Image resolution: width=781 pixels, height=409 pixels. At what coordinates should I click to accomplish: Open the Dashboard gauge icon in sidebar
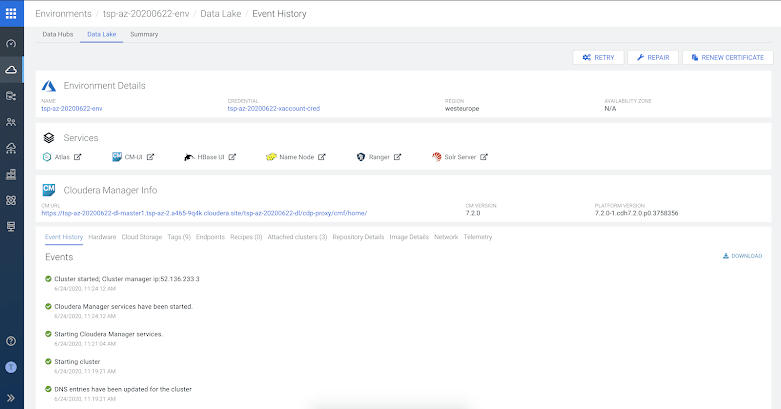(11, 44)
